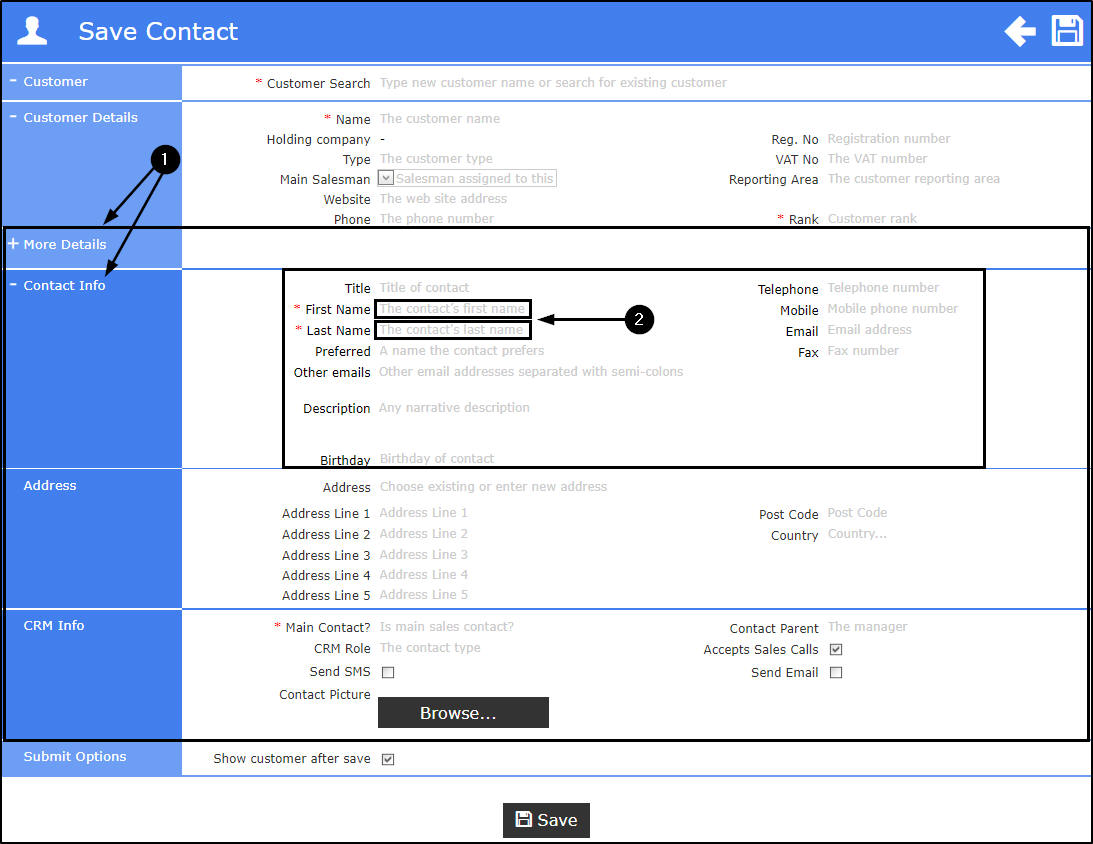Select the CRM Info section heading
Screen dimensions: 1093x844
[54, 625]
